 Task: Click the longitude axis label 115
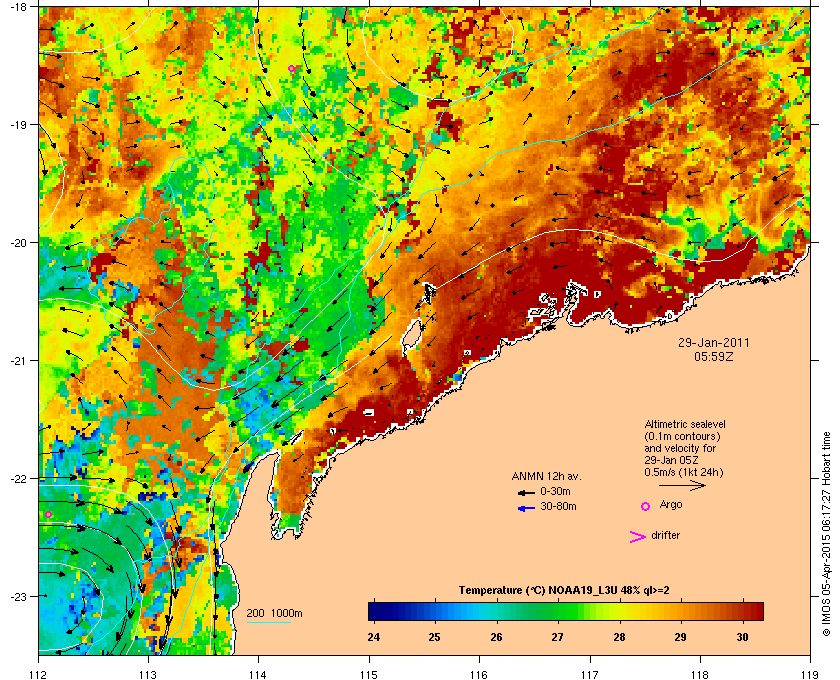[x=369, y=675]
